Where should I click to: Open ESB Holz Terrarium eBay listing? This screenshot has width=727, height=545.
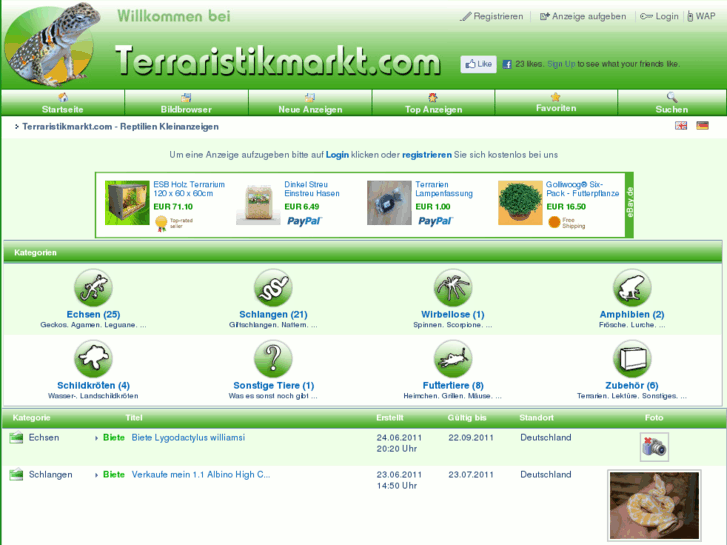click(189, 189)
